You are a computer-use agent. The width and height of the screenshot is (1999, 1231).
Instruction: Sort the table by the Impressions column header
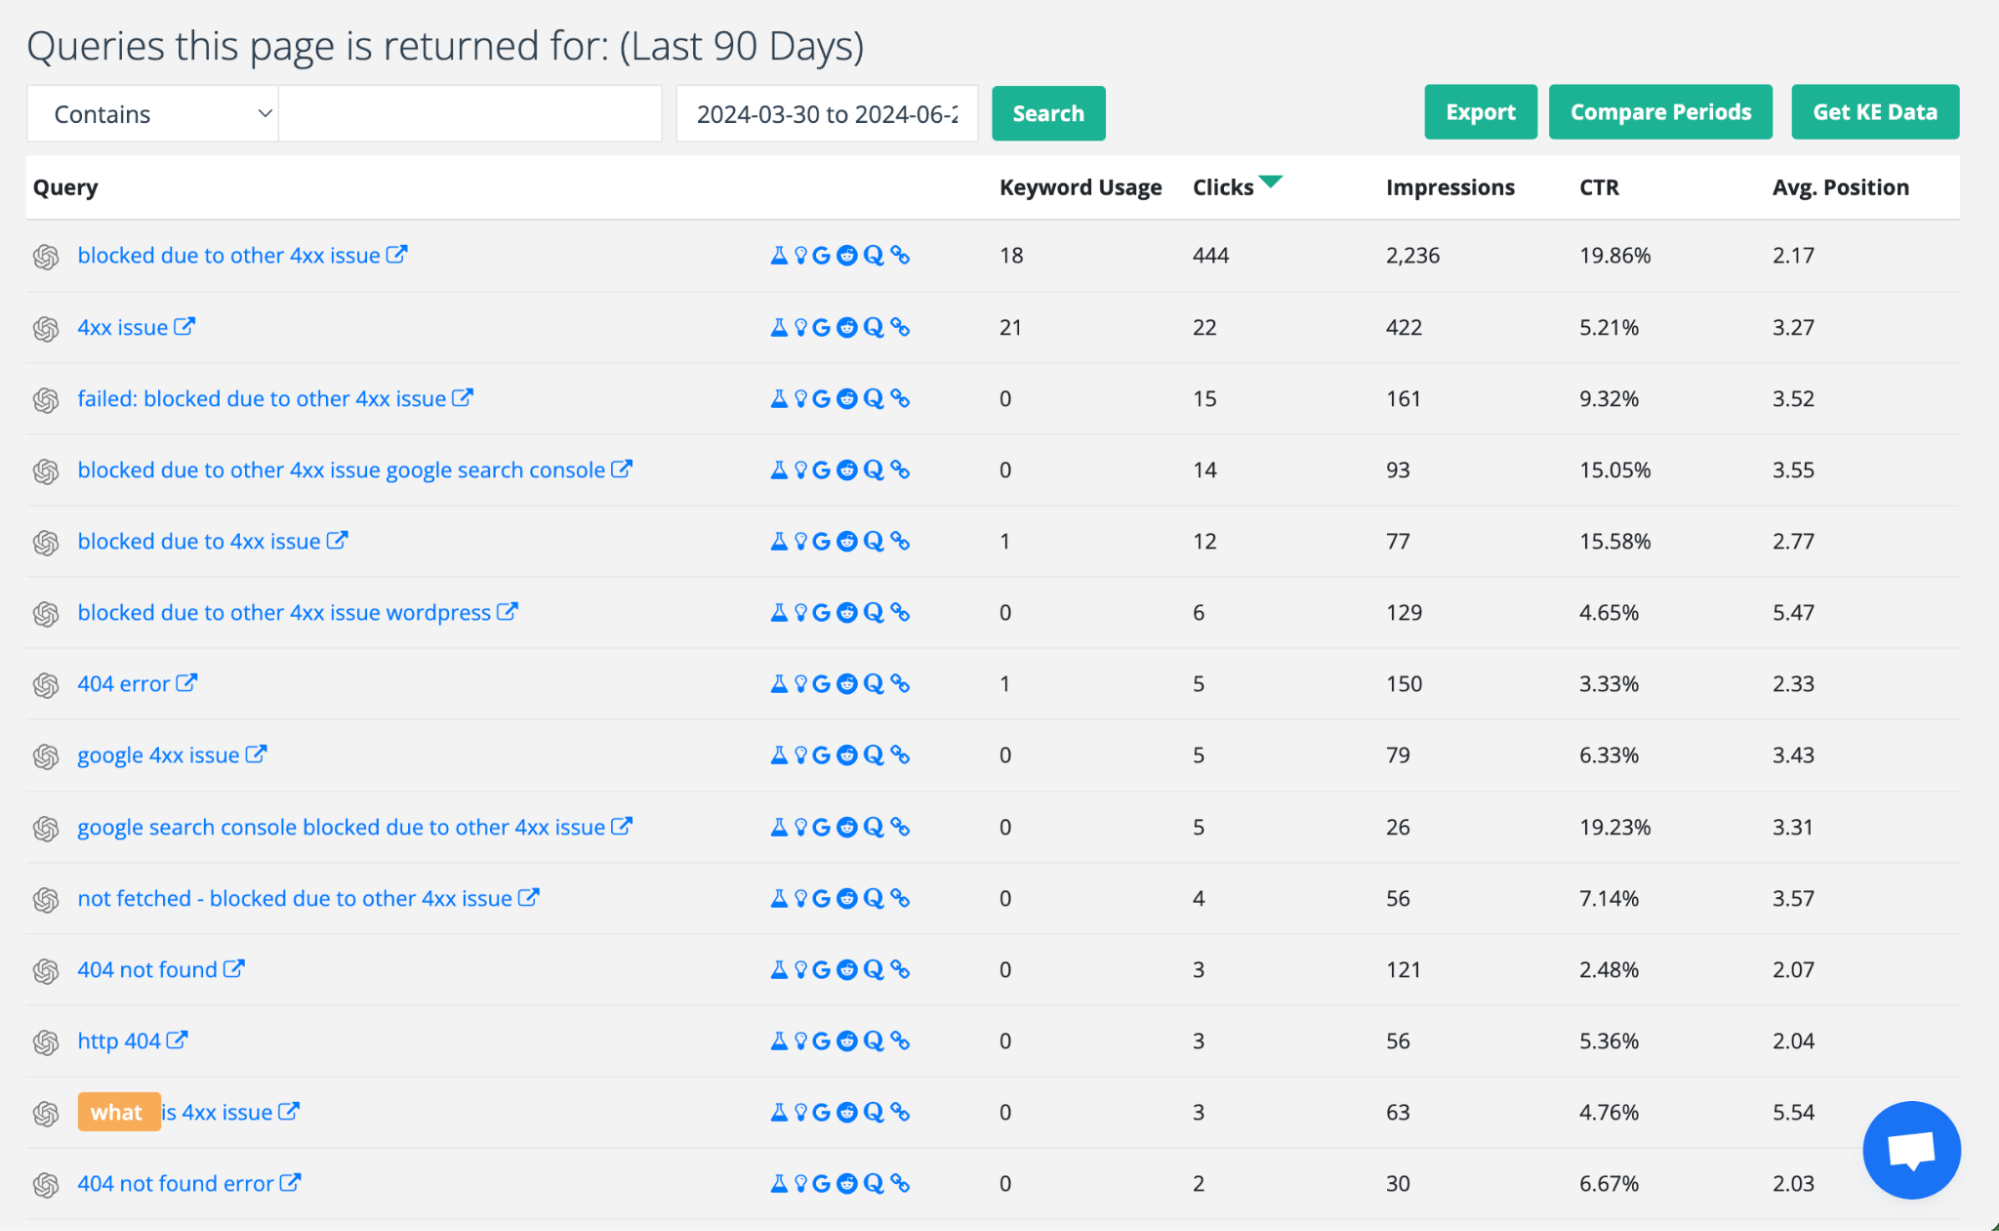pos(1449,187)
